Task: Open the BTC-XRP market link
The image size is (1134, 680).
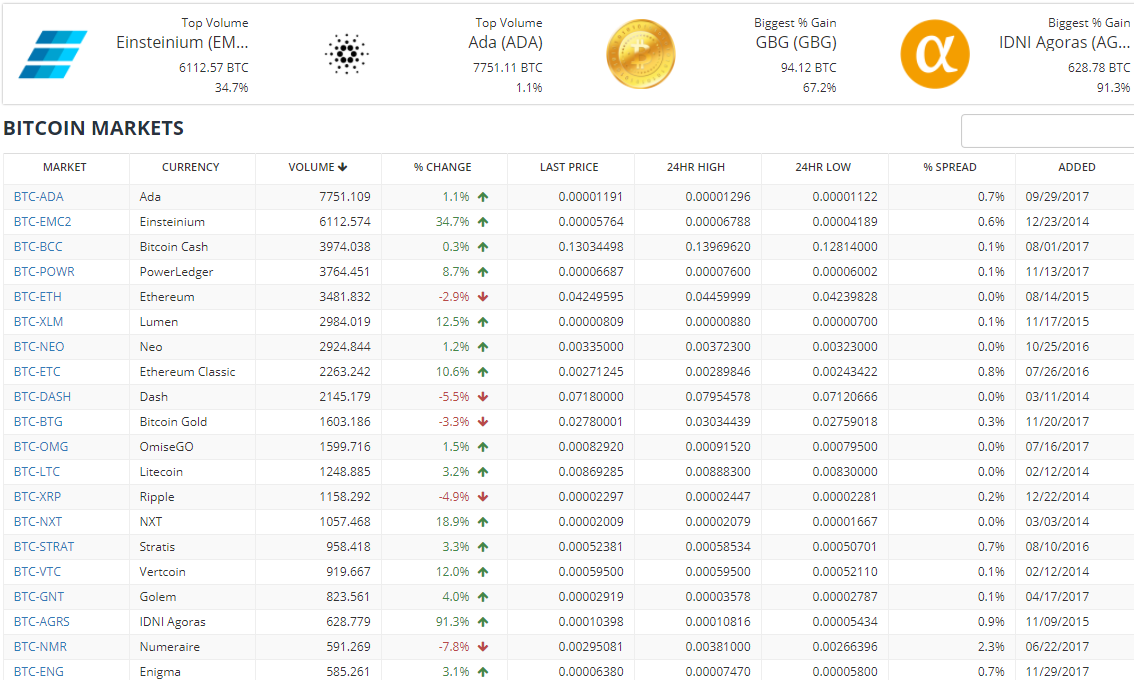Action: 38,496
